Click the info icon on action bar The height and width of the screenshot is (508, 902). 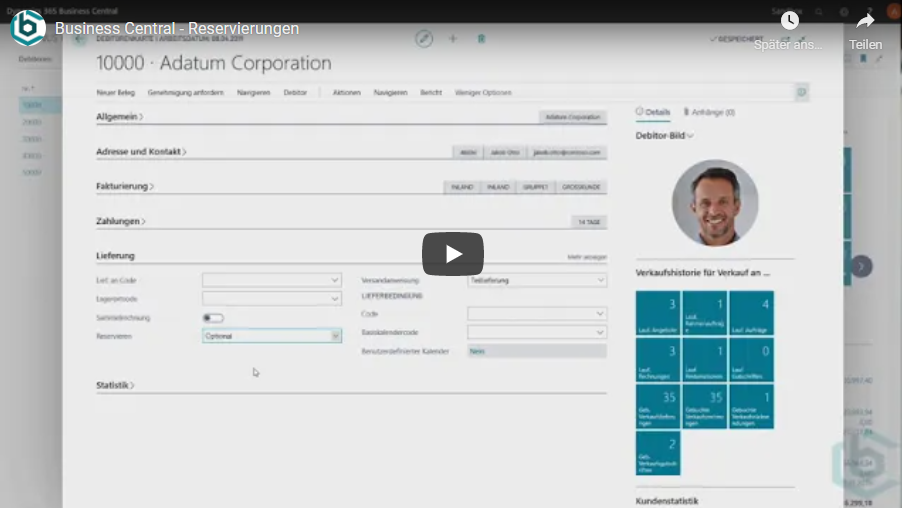(x=801, y=92)
